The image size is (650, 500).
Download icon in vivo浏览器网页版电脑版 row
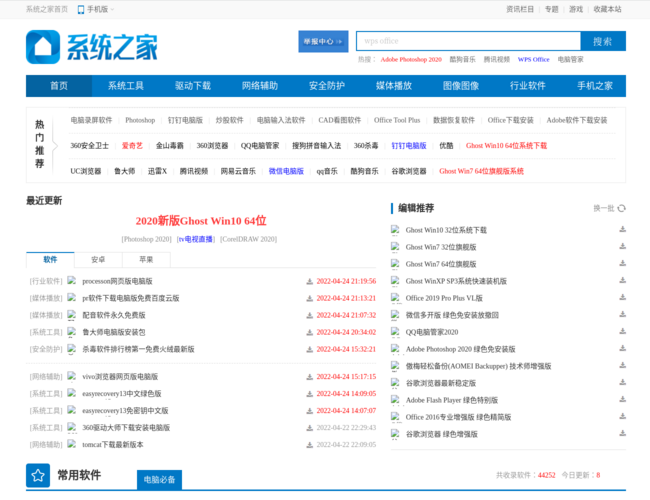(309, 377)
